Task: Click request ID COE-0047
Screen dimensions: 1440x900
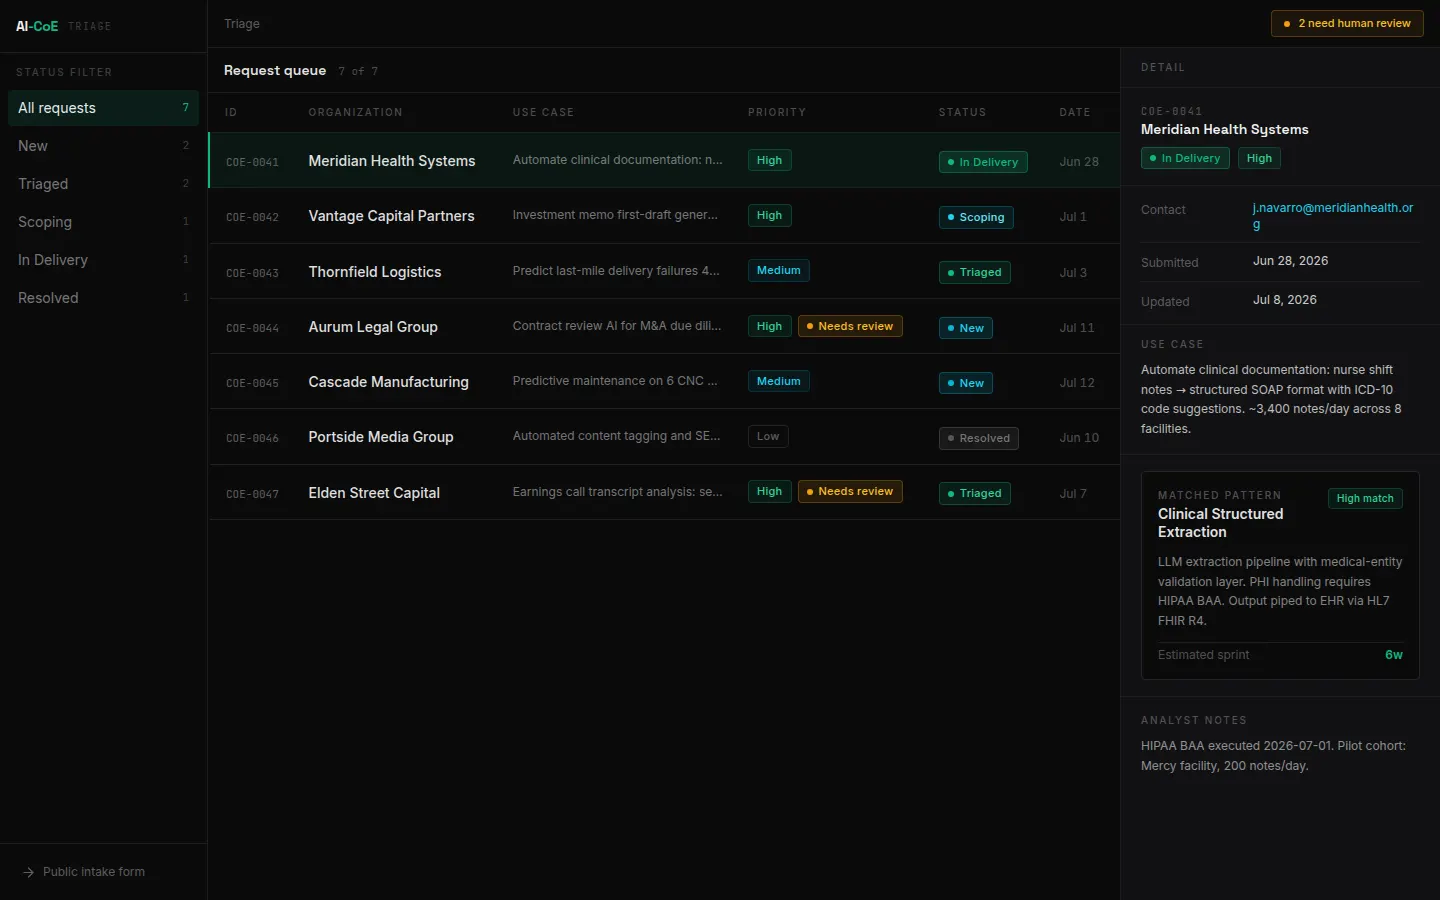Action: [x=252, y=494]
